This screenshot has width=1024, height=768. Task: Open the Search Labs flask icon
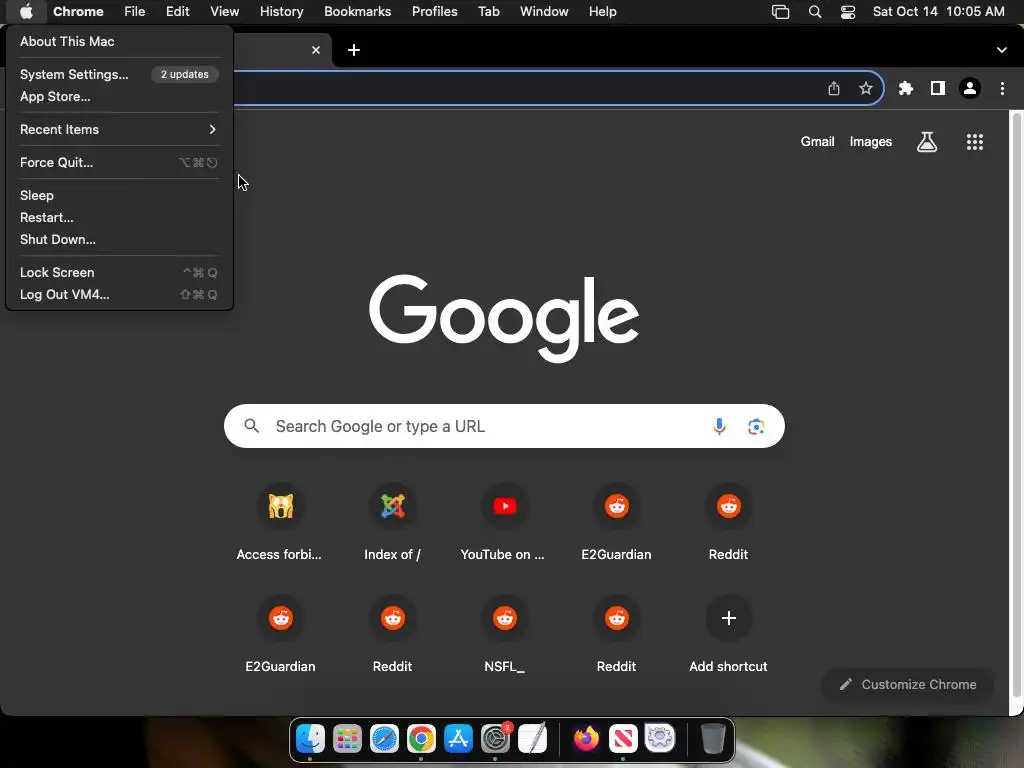[927, 142]
